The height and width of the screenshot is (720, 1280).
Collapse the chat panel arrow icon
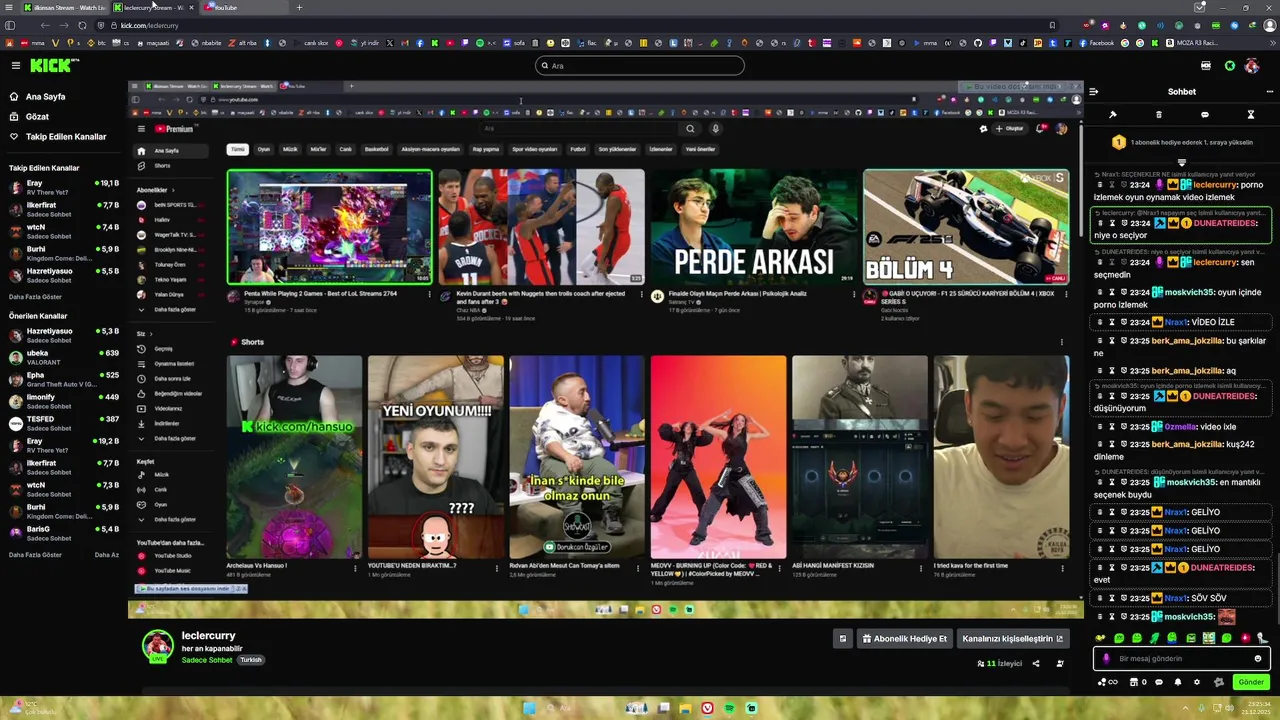pos(1094,92)
